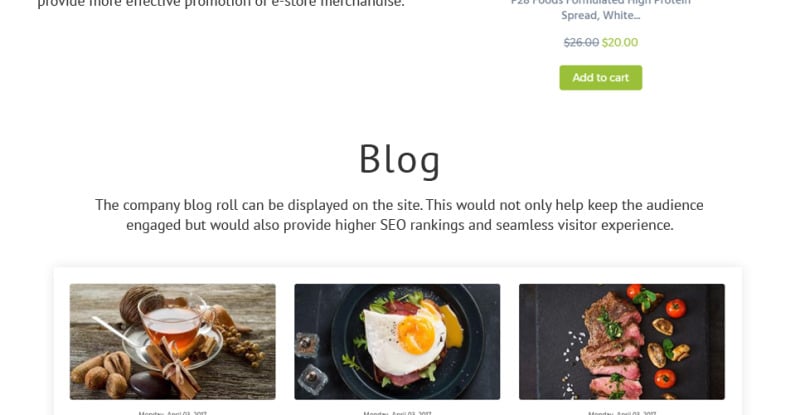The height and width of the screenshot is (415, 800).
Task: Open the sliced steak blog post thumbnail
Action: point(621,341)
